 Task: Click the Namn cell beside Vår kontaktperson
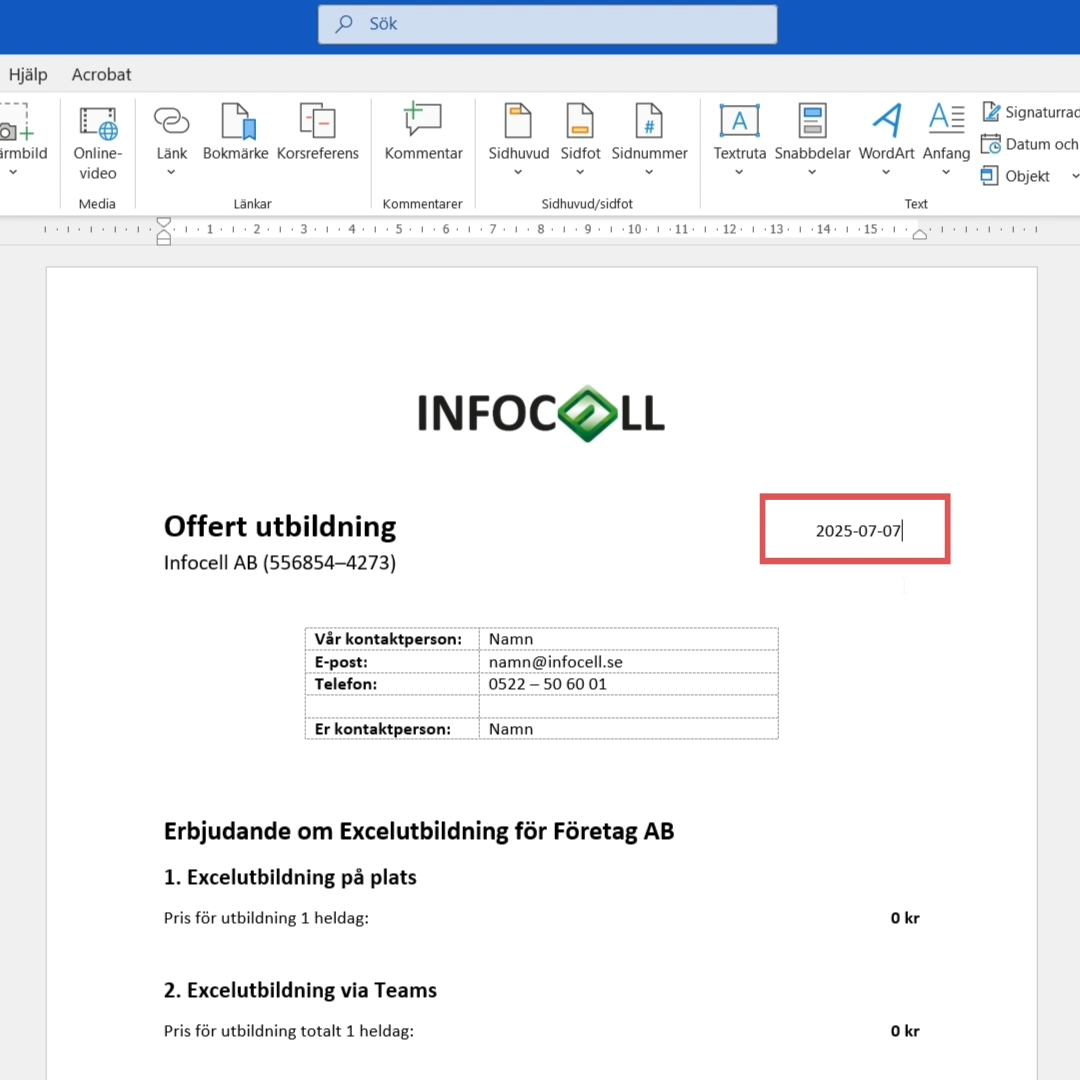click(628, 639)
